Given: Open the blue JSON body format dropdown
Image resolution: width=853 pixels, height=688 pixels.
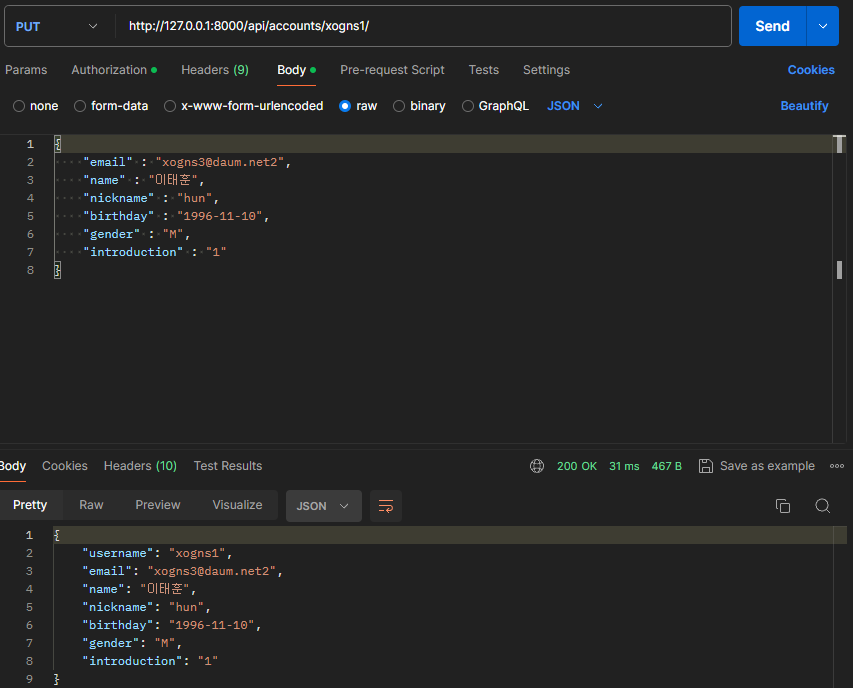Looking at the screenshot, I should pyautogui.click(x=574, y=106).
